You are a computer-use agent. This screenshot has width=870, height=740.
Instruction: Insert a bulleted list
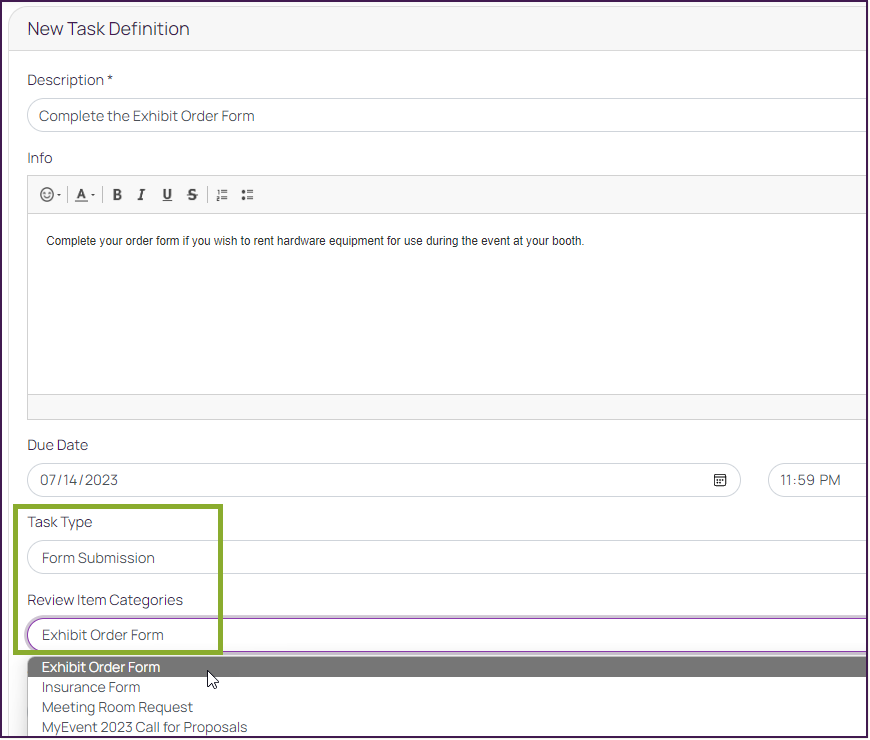pyautogui.click(x=247, y=195)
